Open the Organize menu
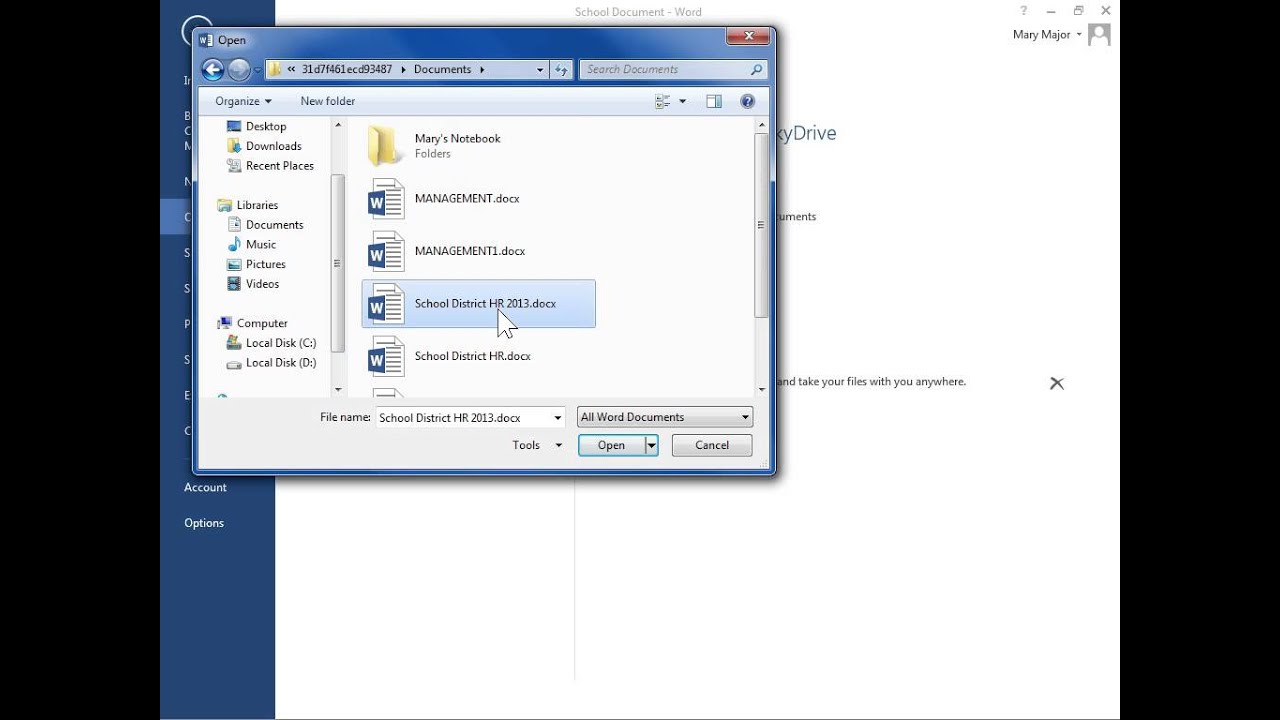The height and width of the screenshot is (720, 1280). point(243,101)
